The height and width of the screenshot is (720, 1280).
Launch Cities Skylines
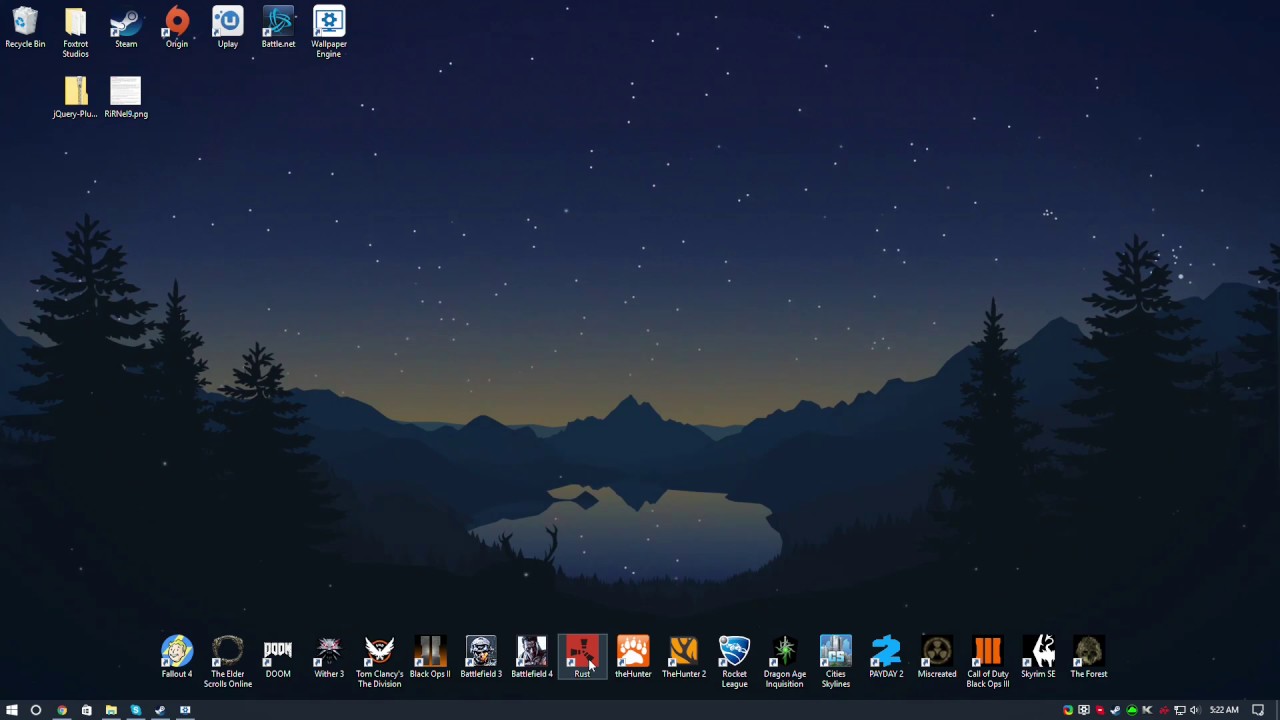tap(835, 652)
